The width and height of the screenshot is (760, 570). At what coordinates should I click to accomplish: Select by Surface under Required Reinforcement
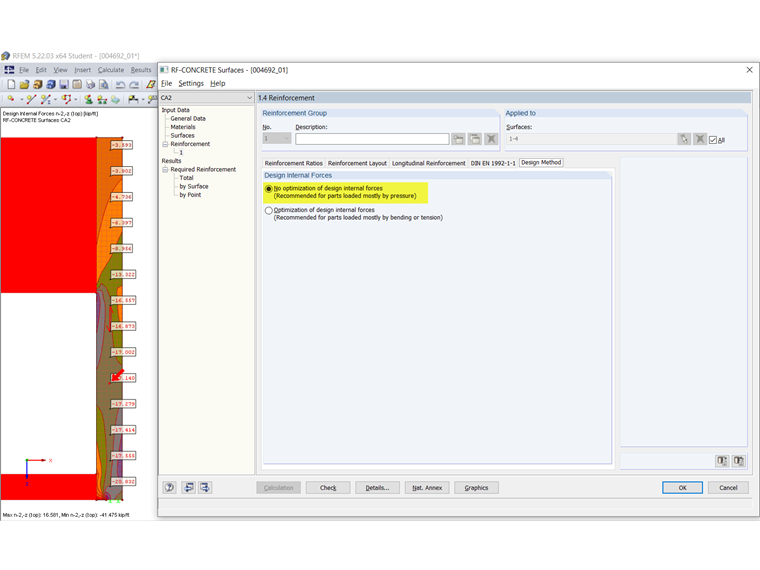(x=194, y=186)
